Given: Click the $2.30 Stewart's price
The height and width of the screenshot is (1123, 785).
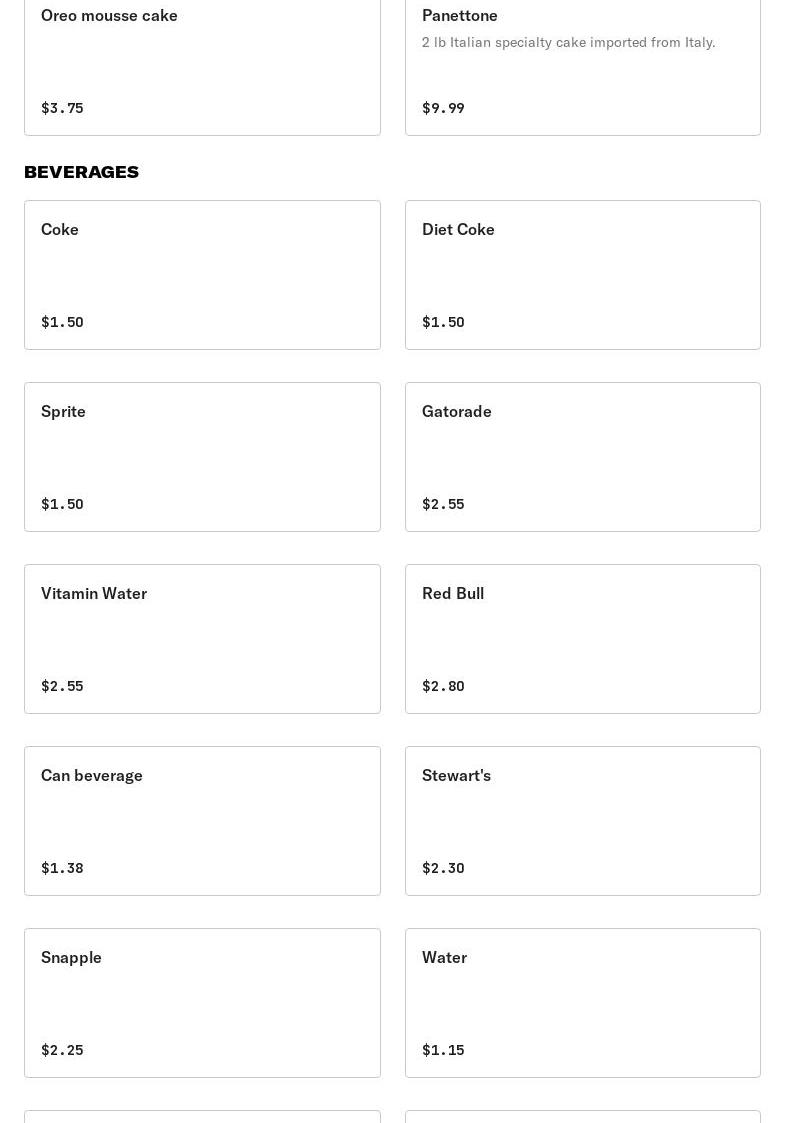Looking at the screenshot, I should coord(443,868).
